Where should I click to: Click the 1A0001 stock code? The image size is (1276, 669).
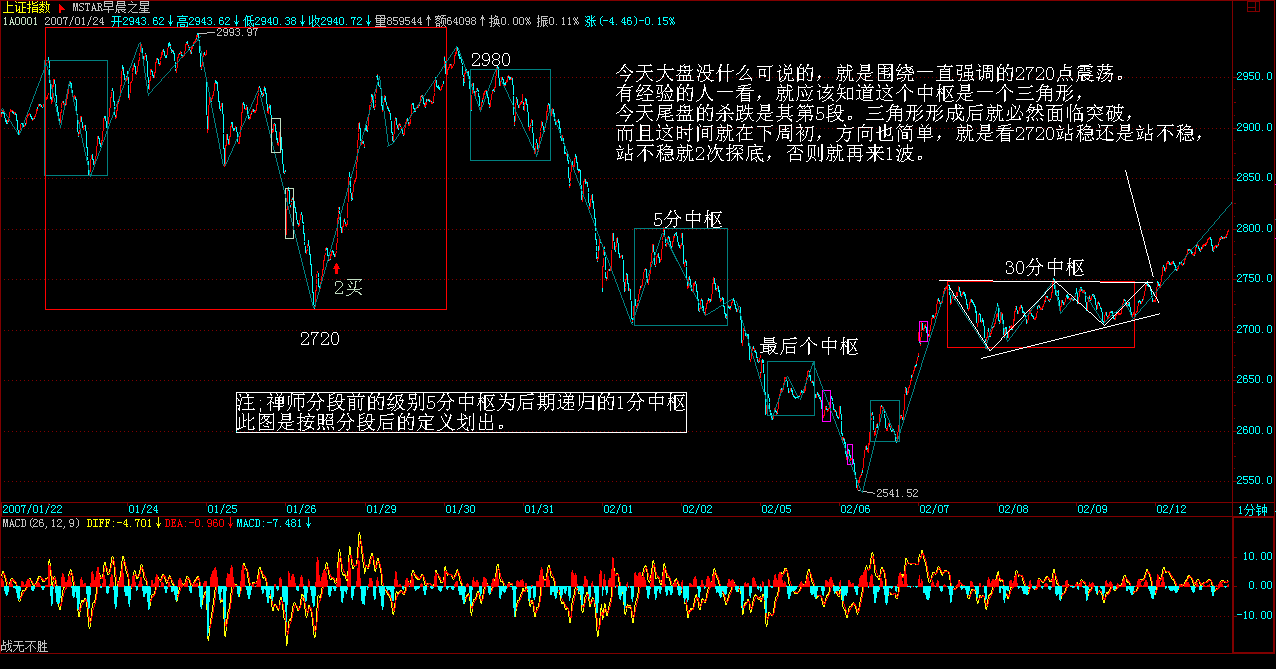20,21
